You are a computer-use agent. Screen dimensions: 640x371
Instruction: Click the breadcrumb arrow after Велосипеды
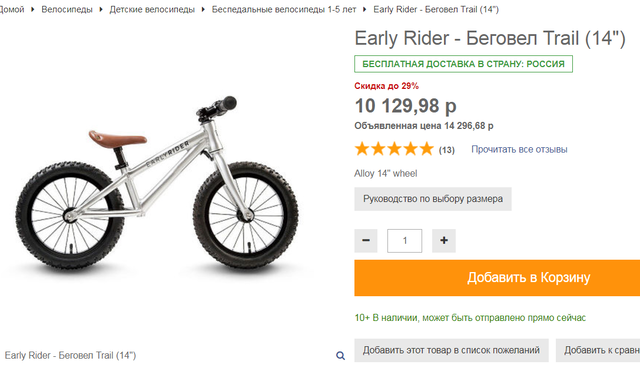(x=101, y=9)
